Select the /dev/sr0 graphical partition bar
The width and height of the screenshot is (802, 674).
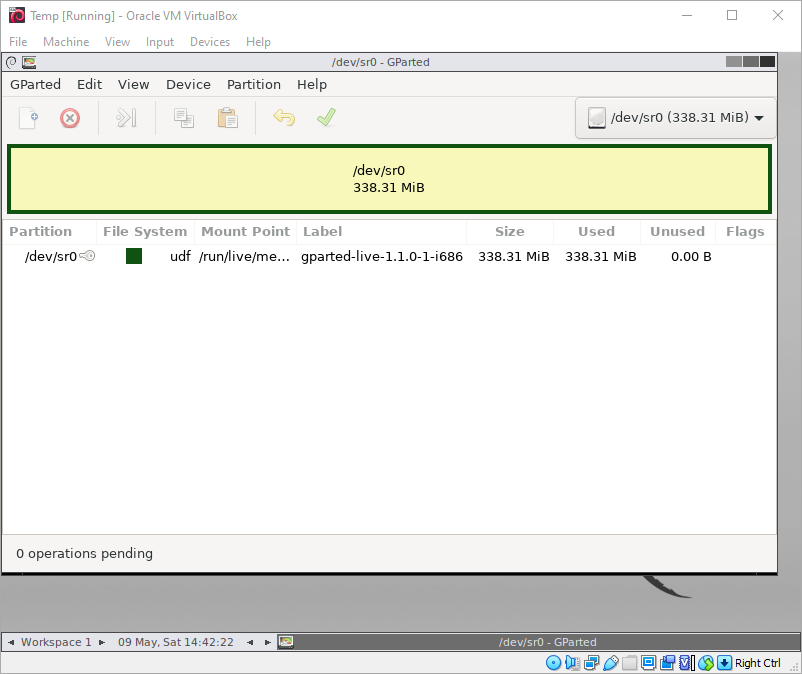389,179
